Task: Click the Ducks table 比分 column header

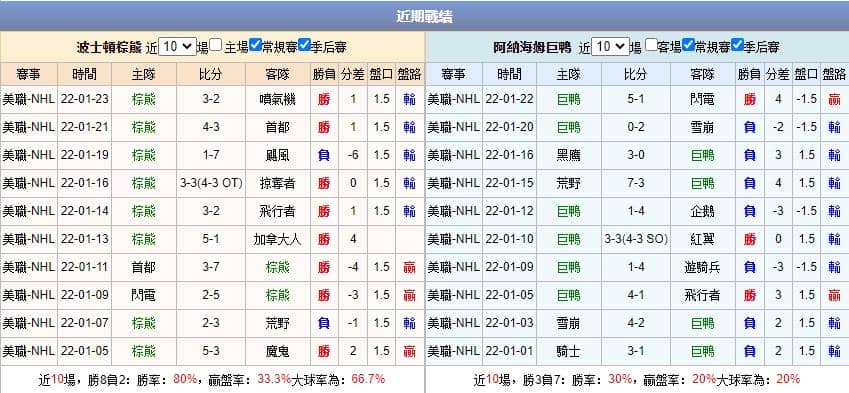Action: coord(636,74)
